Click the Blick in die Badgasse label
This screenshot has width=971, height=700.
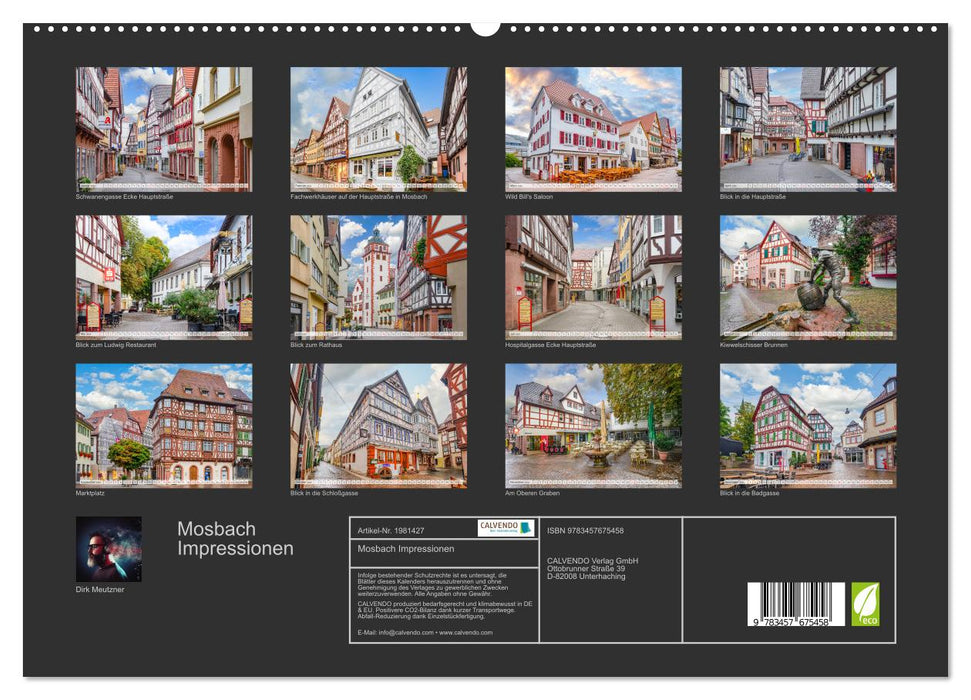point(750,492)
